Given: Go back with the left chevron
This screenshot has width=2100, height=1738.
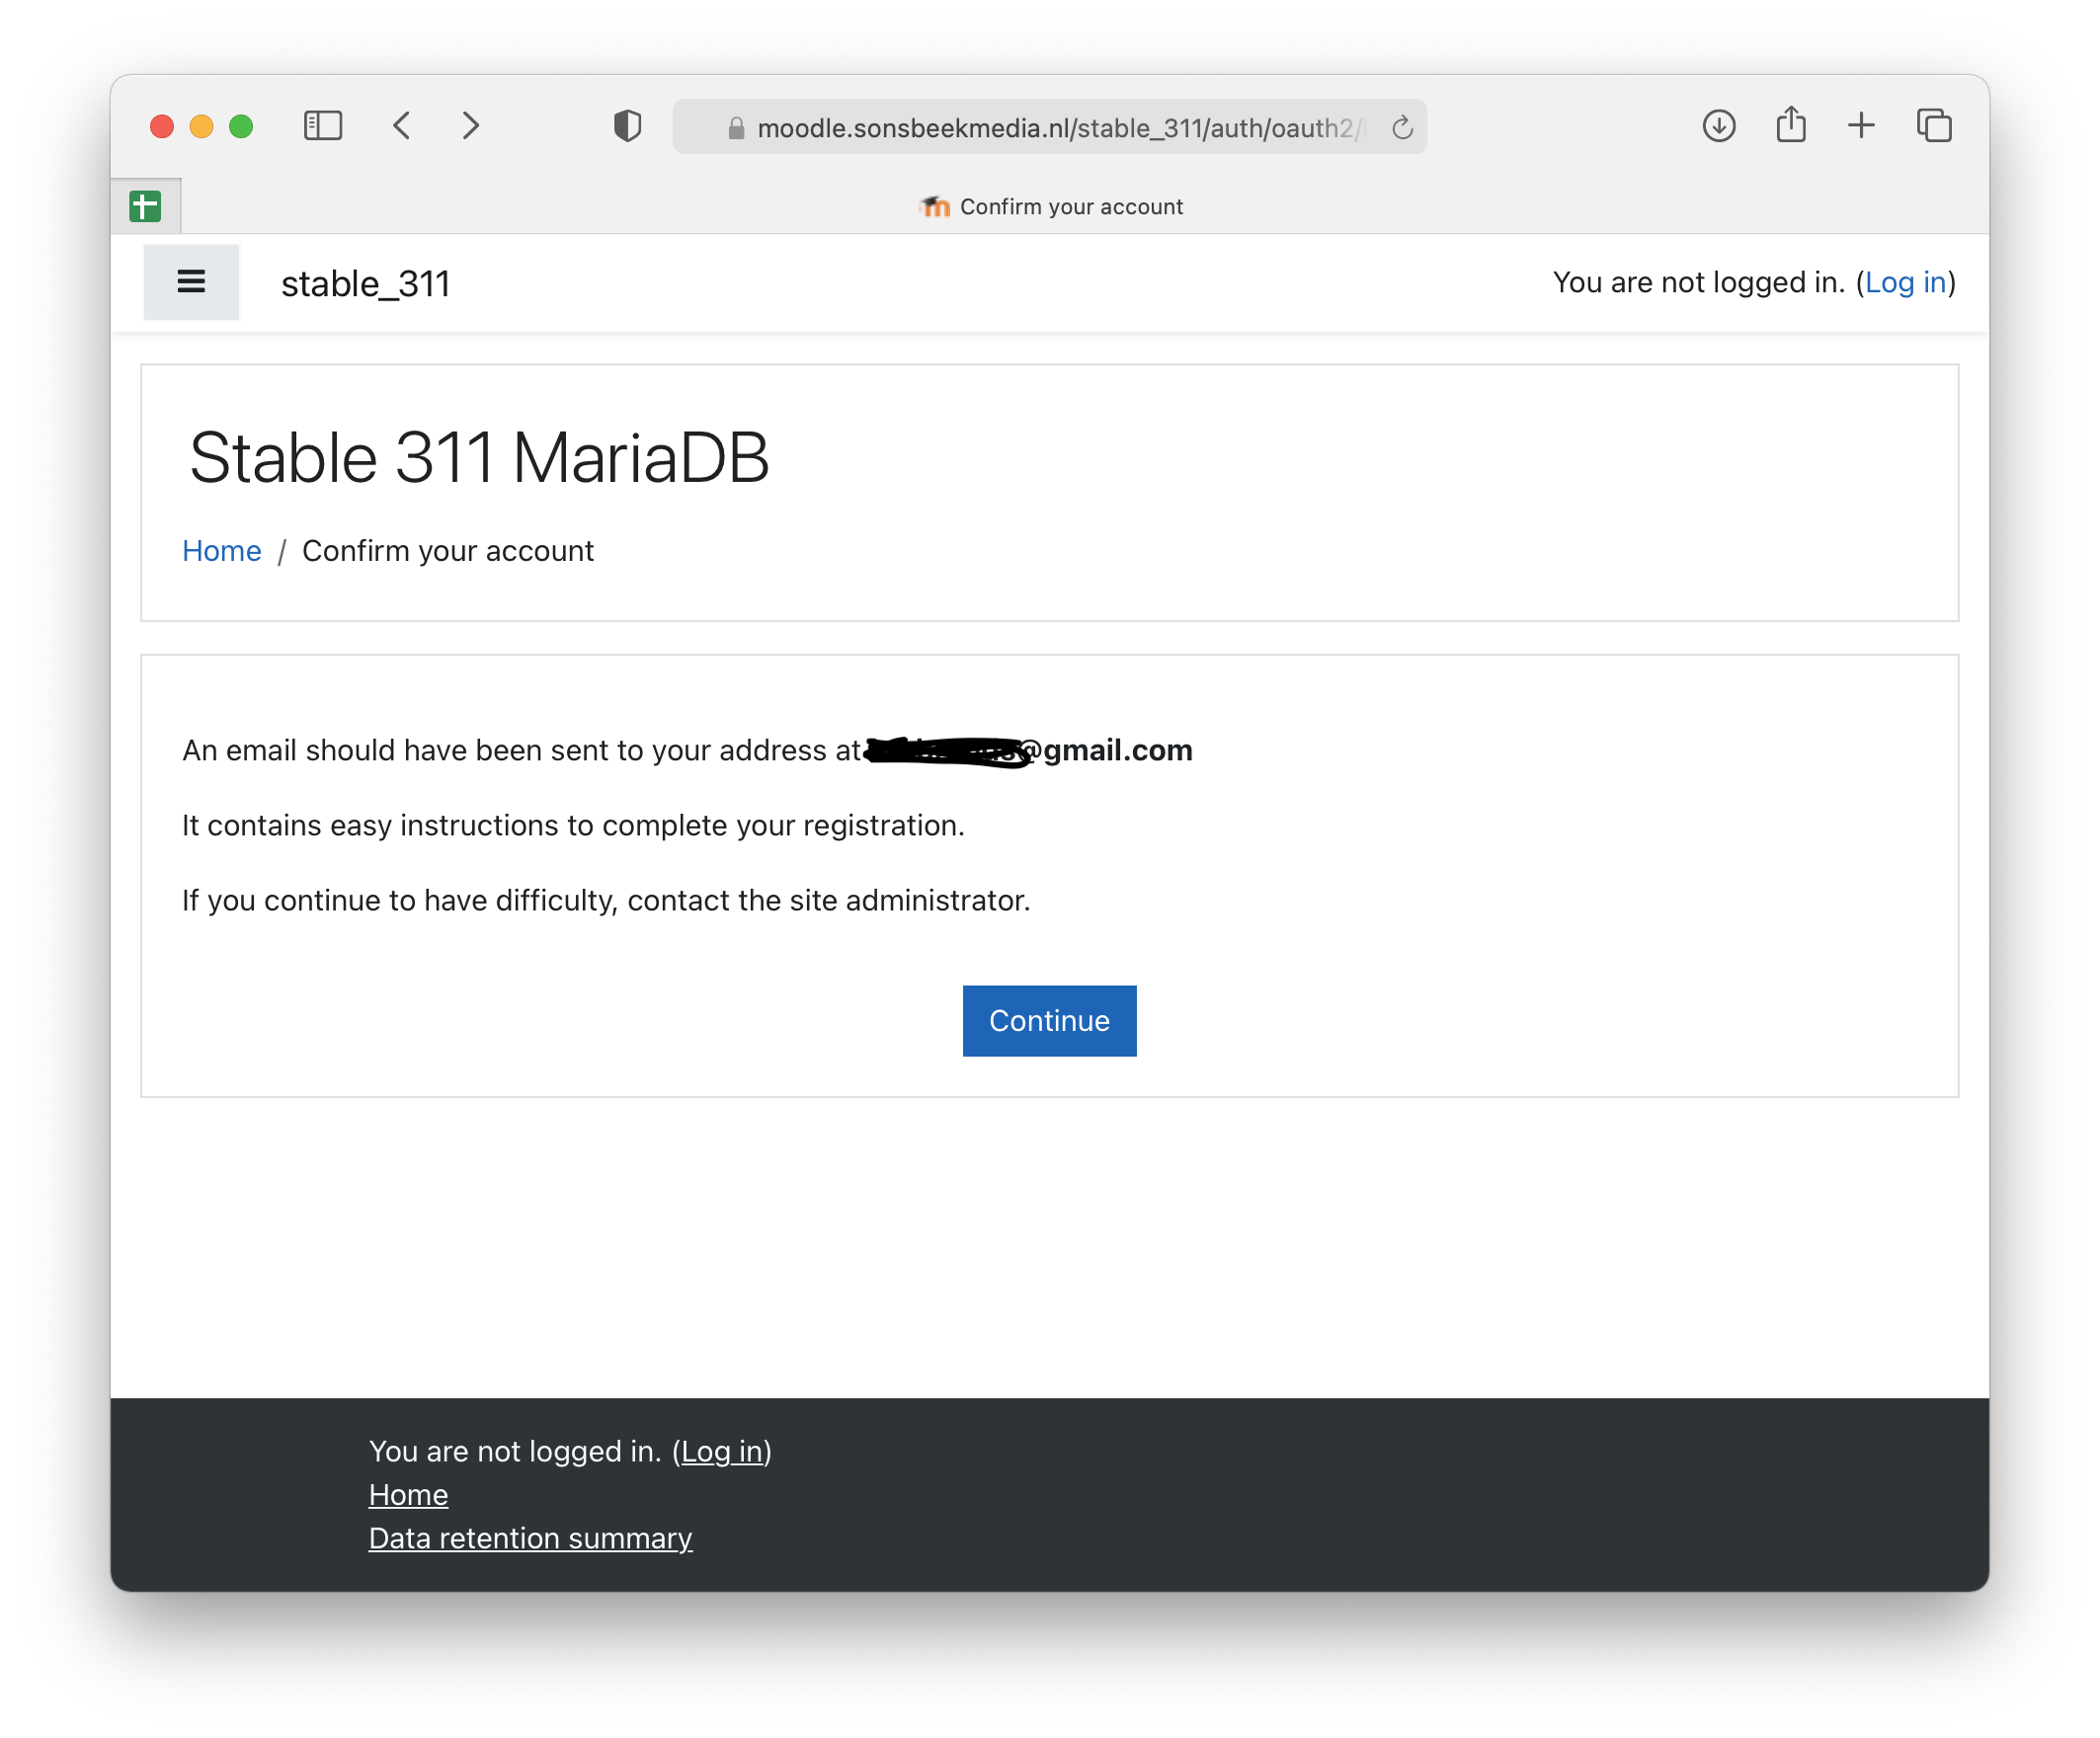Looking at the screenshot, I should coord(402,126).
